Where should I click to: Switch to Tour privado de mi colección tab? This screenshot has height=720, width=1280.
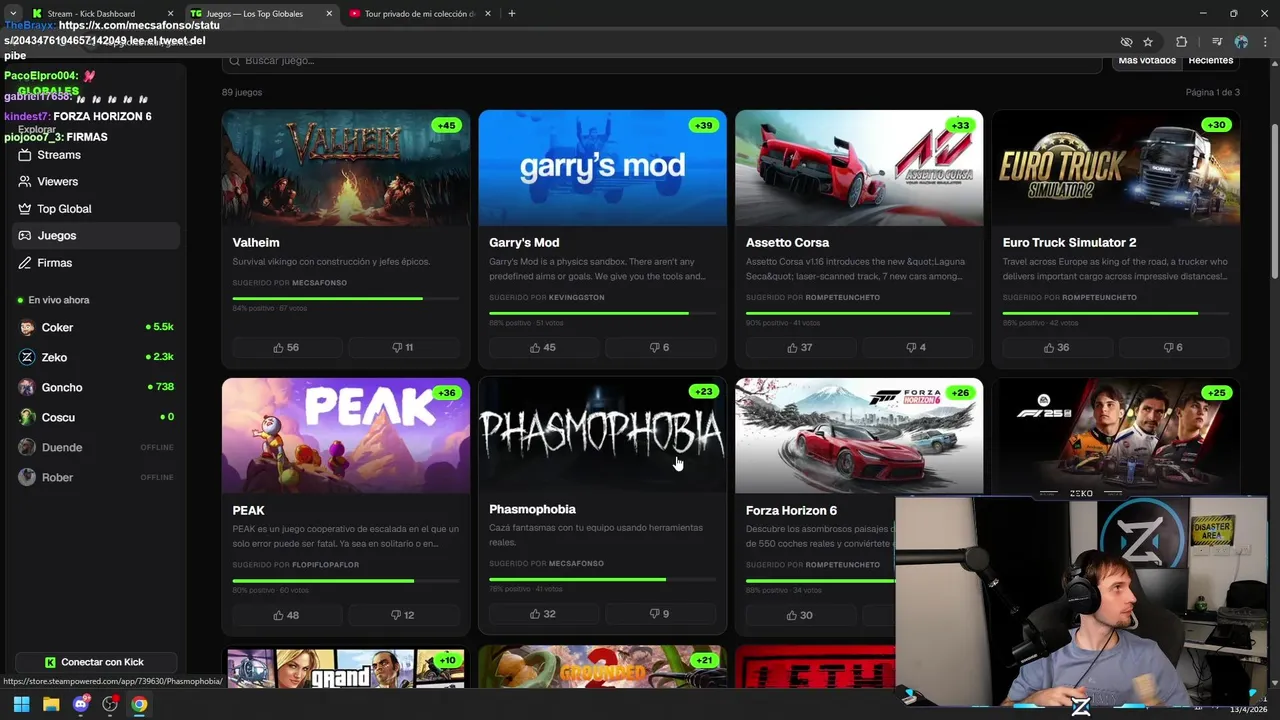(420, 14)
